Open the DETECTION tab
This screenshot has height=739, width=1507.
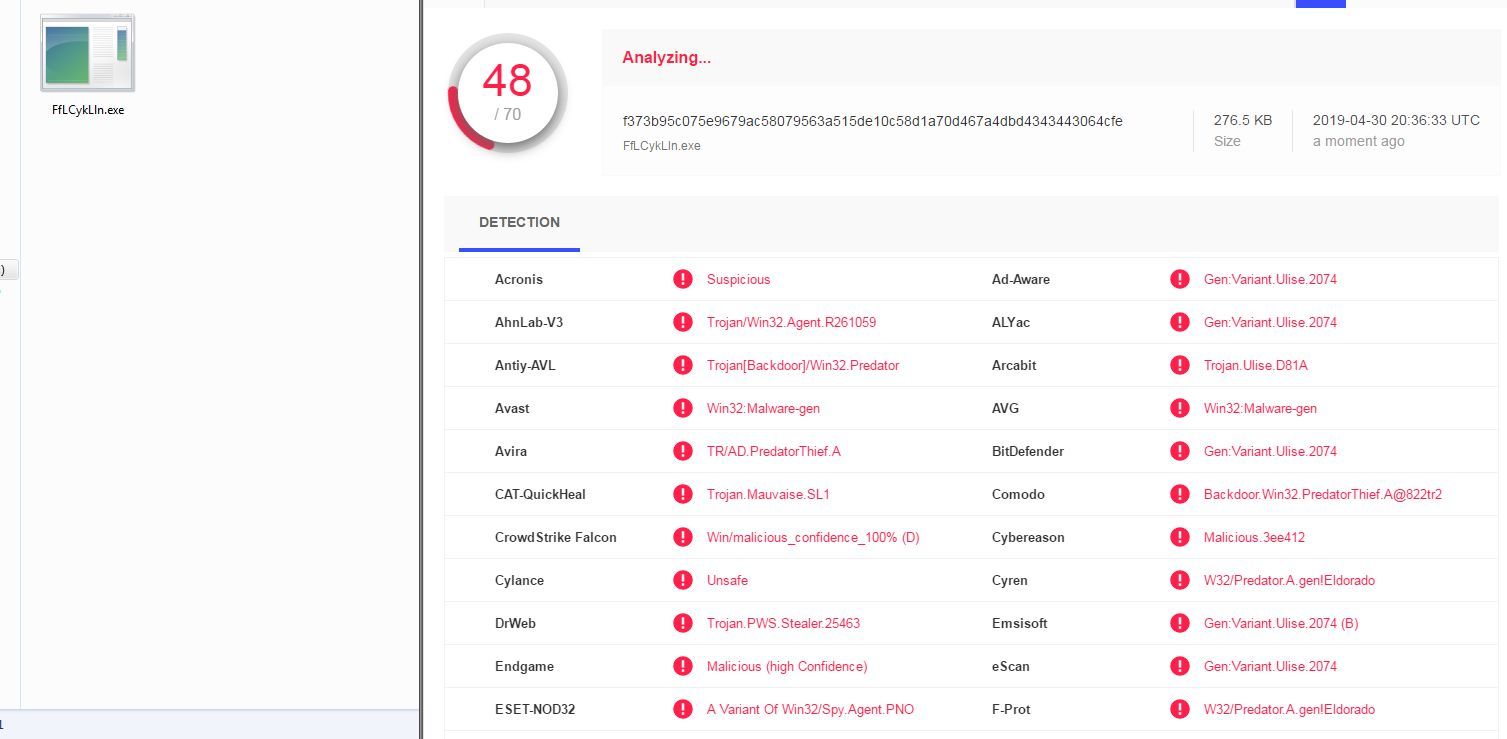coord(519,223)
